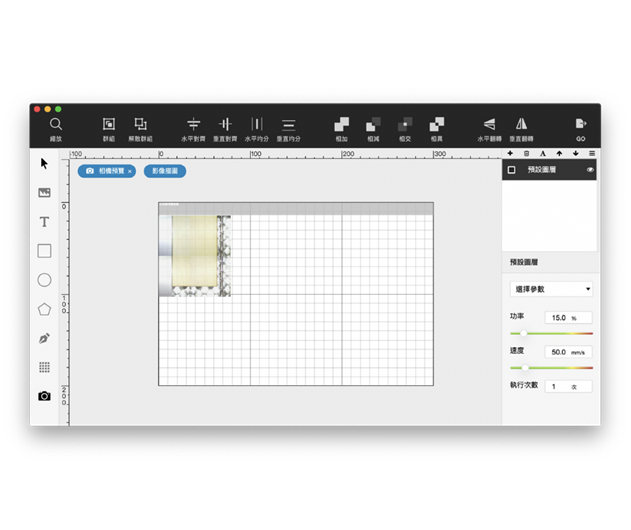Select the Pen tool in left sidebar
This screenshot has height=530, width=631.
coord(44,339)
